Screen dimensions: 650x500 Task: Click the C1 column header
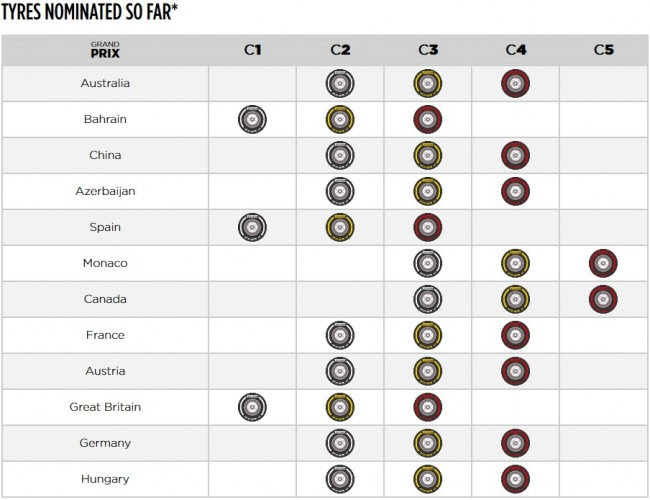coord(253,49)
